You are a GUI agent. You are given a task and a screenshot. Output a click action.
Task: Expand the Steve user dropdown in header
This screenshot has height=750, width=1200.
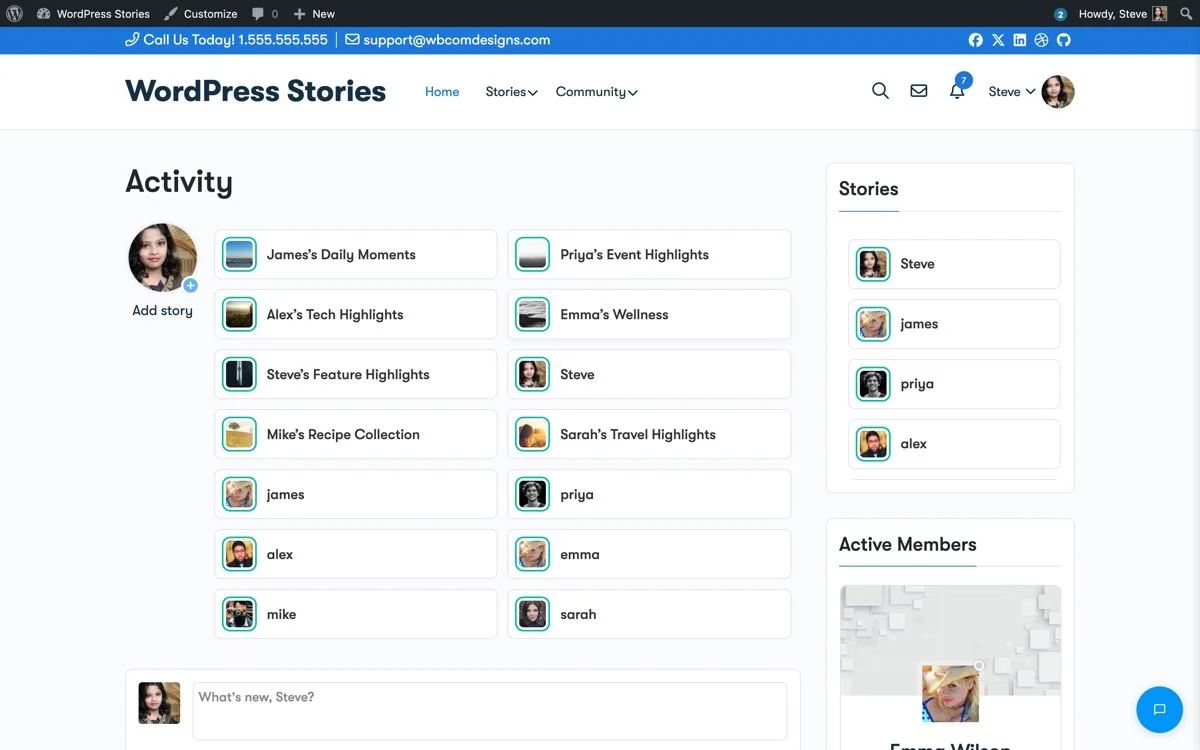pyautogui.click(x=1012, y=92)
